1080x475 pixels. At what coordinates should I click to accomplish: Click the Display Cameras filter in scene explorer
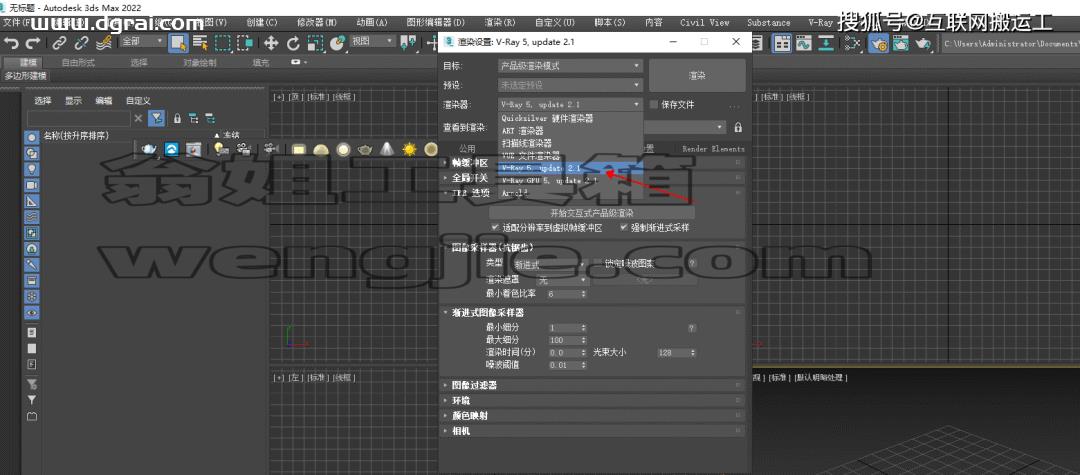[x=32, y=185]
